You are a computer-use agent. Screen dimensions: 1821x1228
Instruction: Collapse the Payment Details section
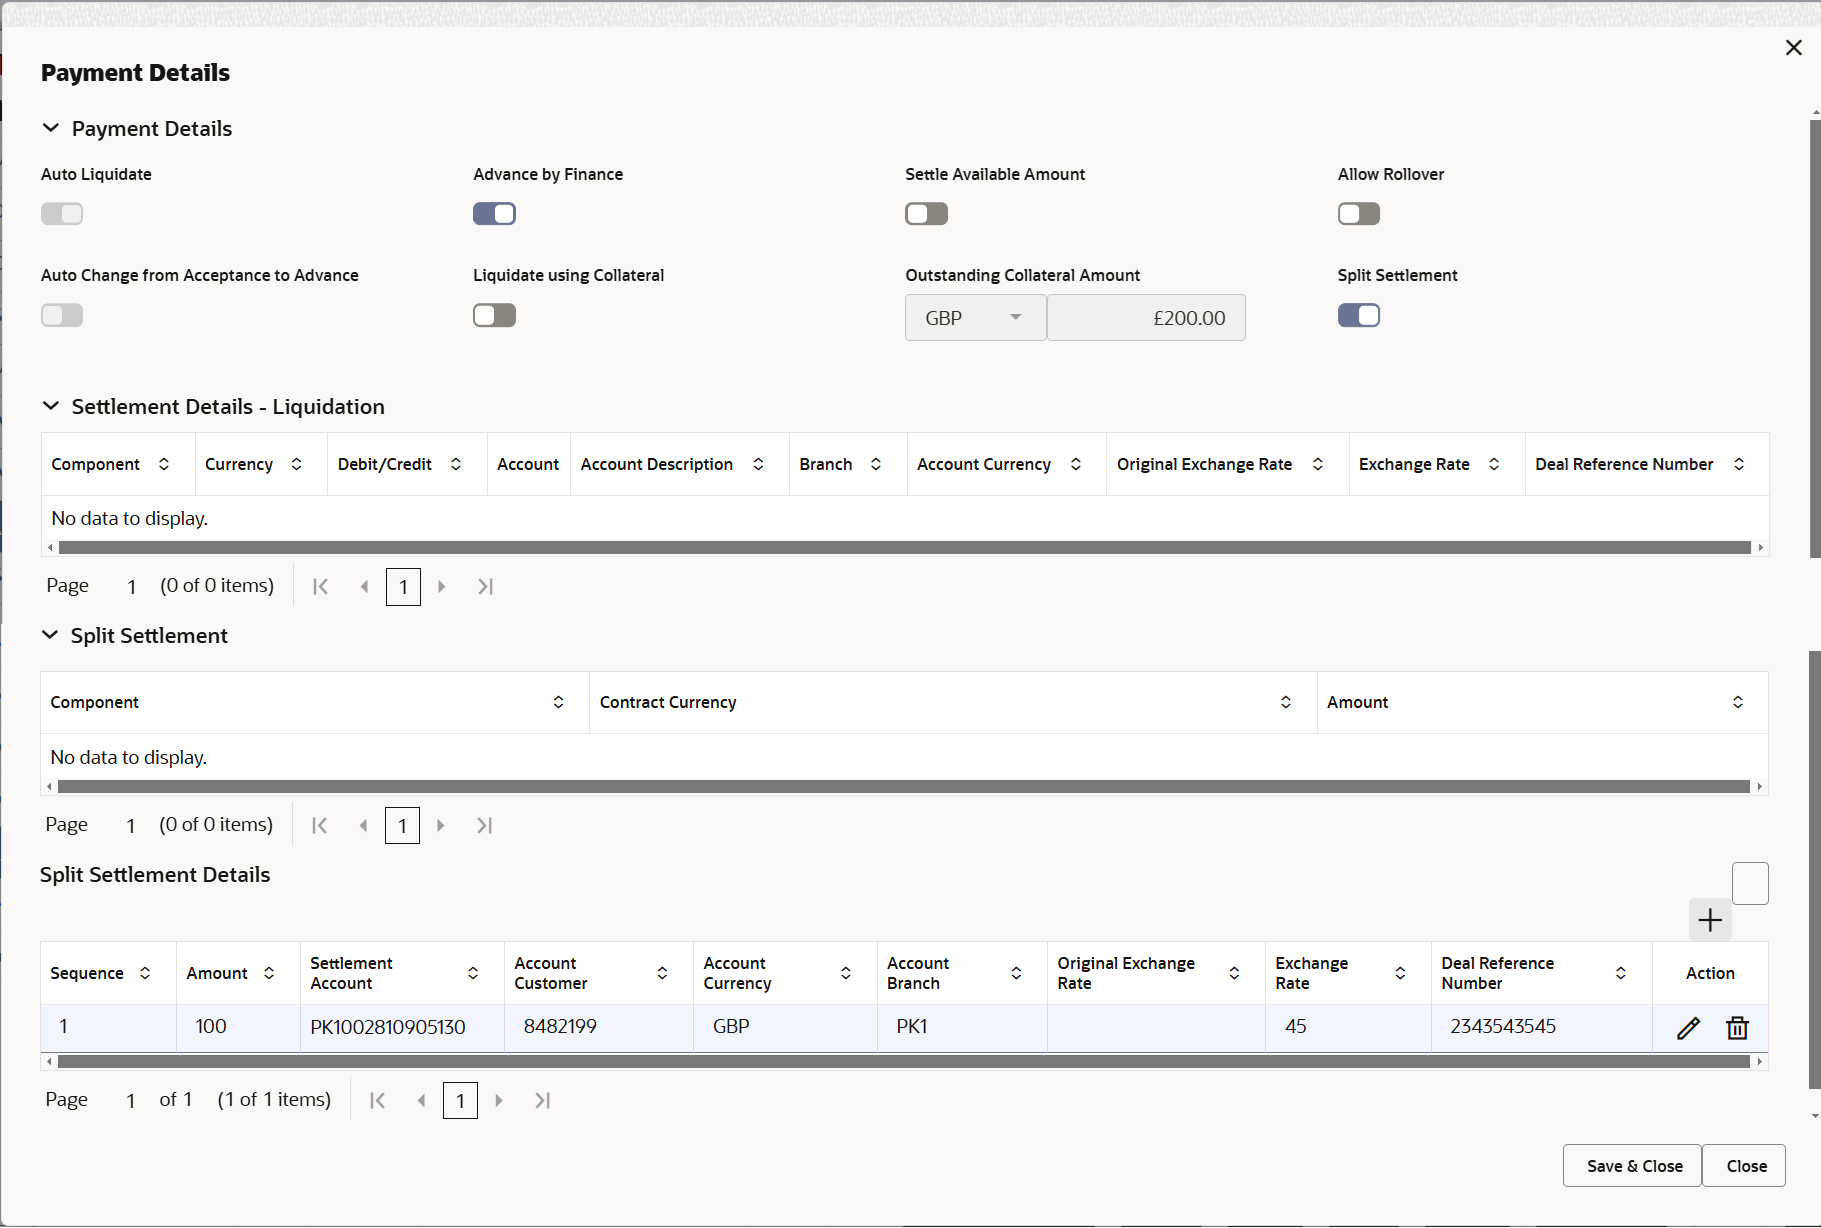tap(51, 128)
